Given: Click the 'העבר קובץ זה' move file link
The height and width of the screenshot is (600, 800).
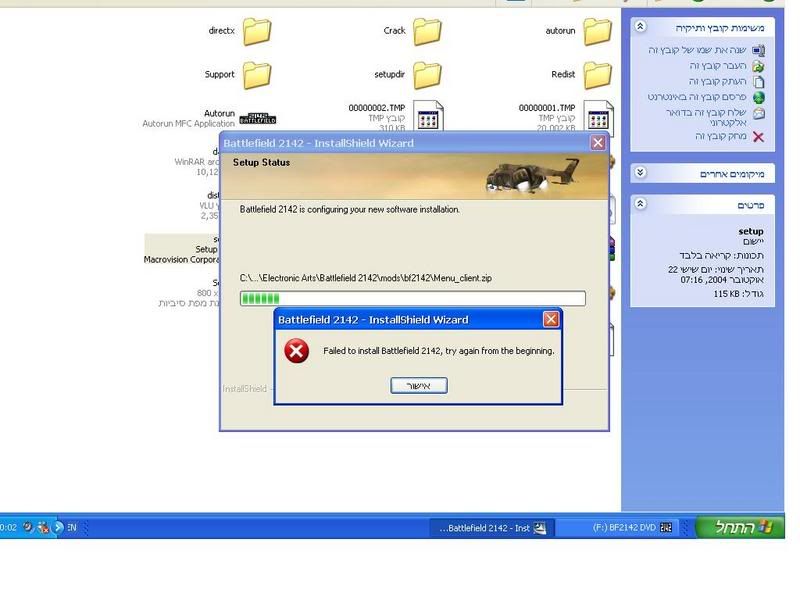Looking at the screenshot, I should point(718,66).
